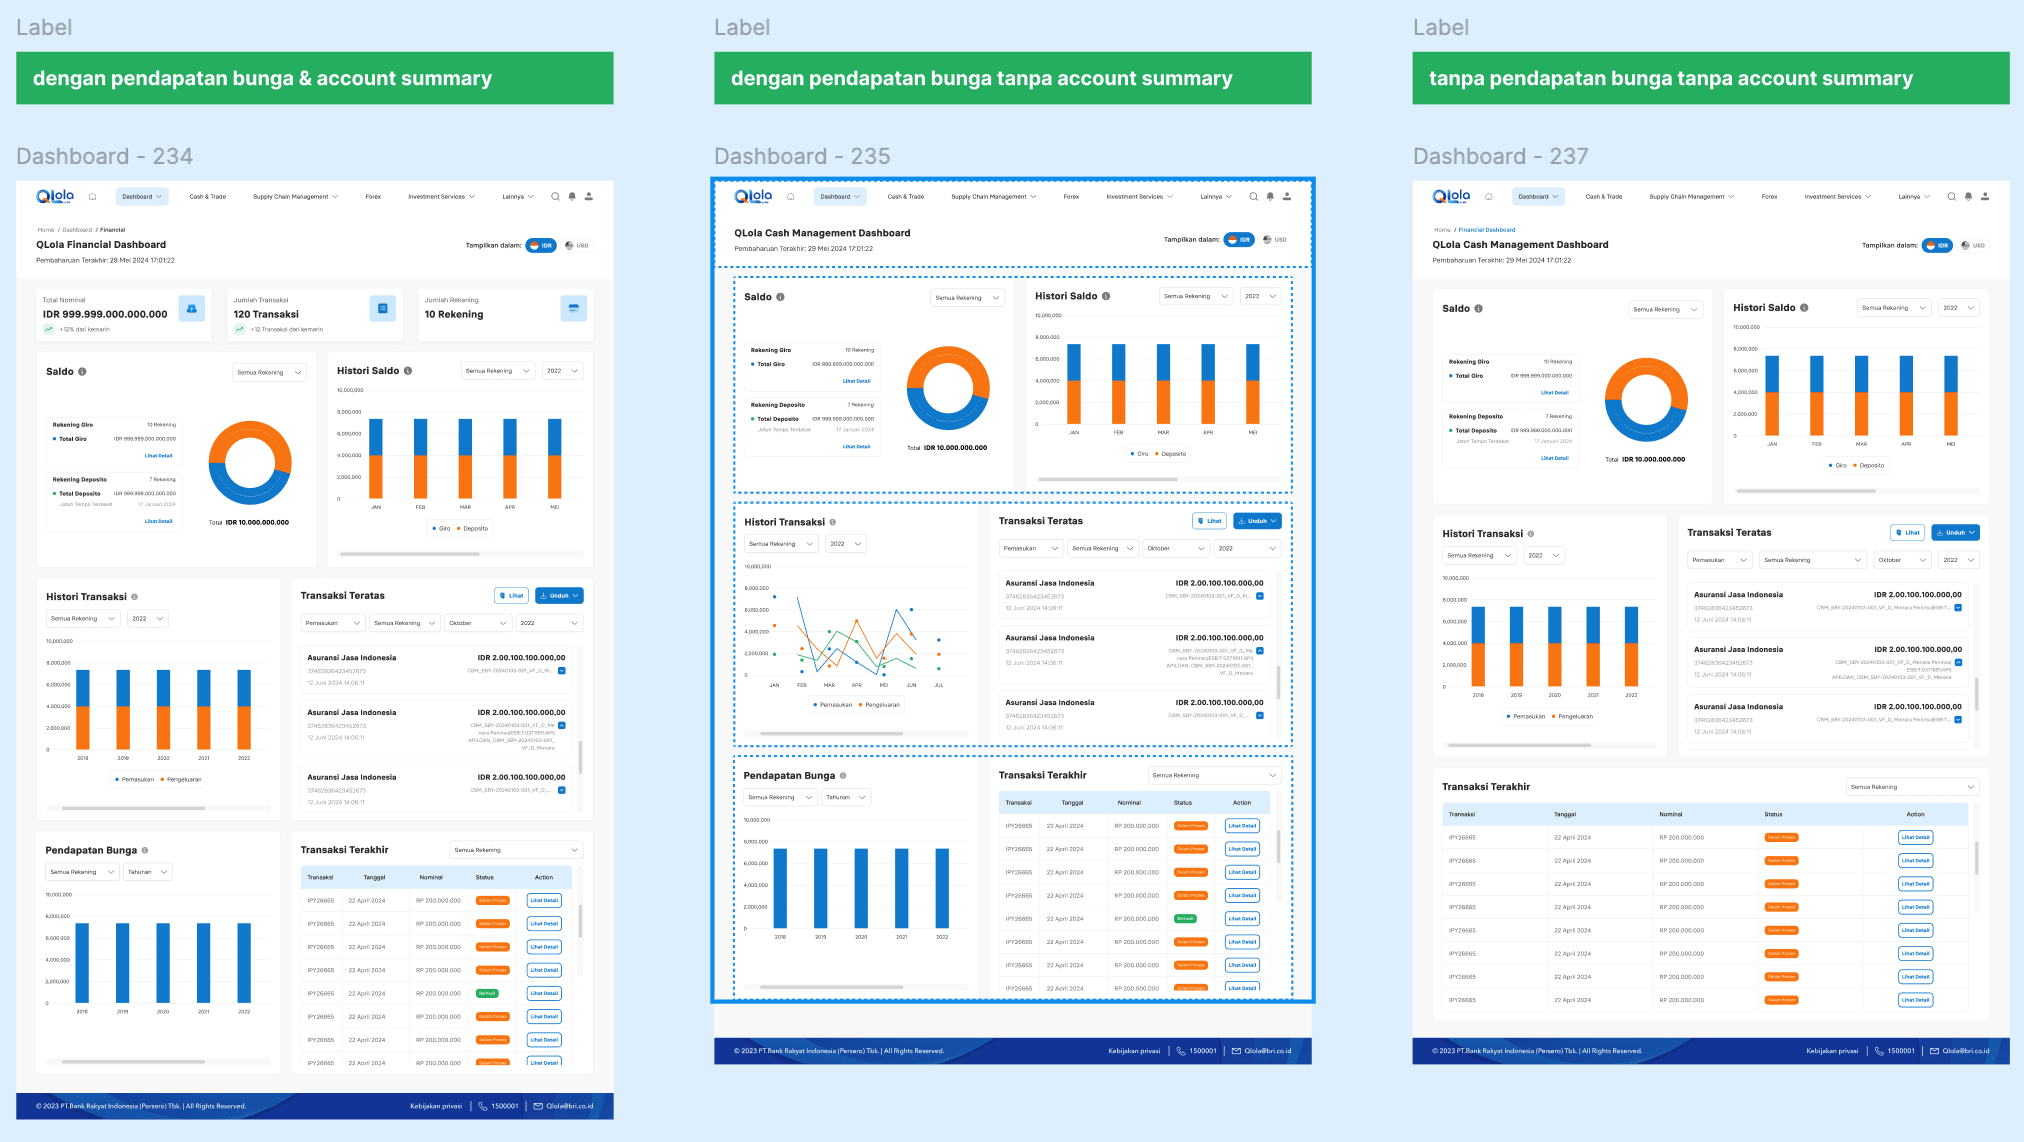Open Saldo Semua Rekening dropdown in Dashboard 237
2024x1142 pixels.
[1666, 310]
